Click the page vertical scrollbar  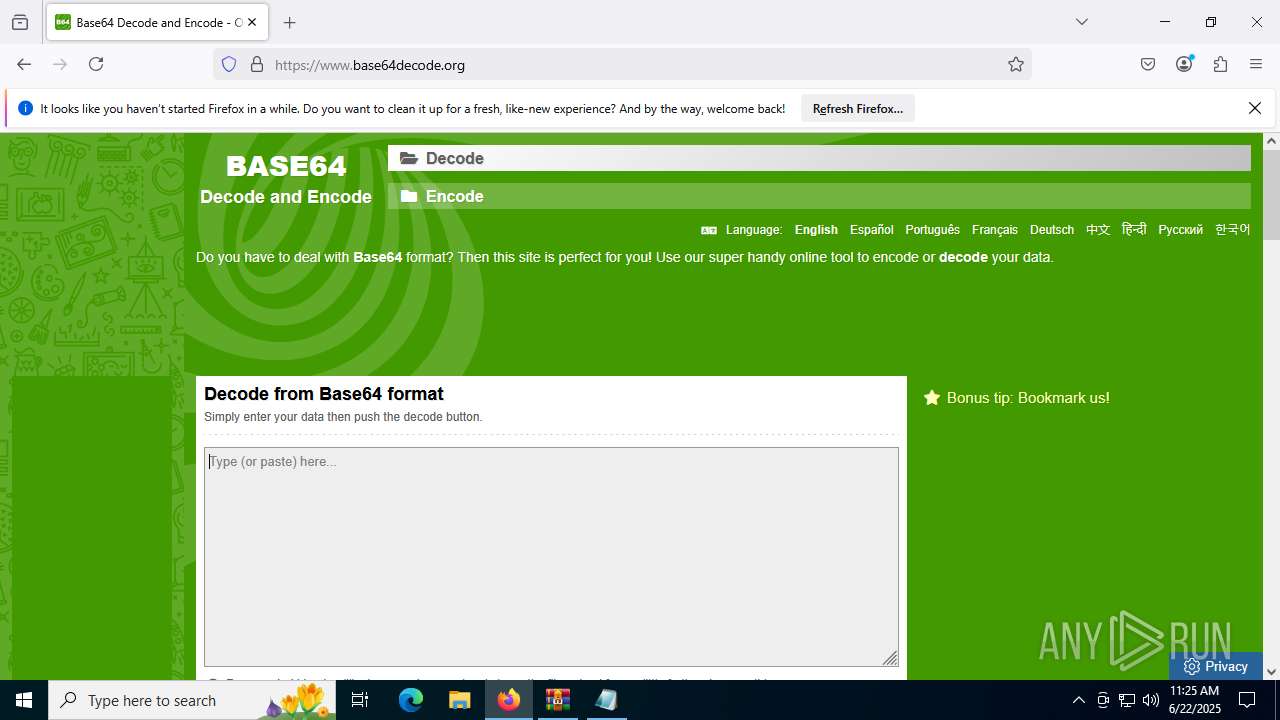[1271, 195]
